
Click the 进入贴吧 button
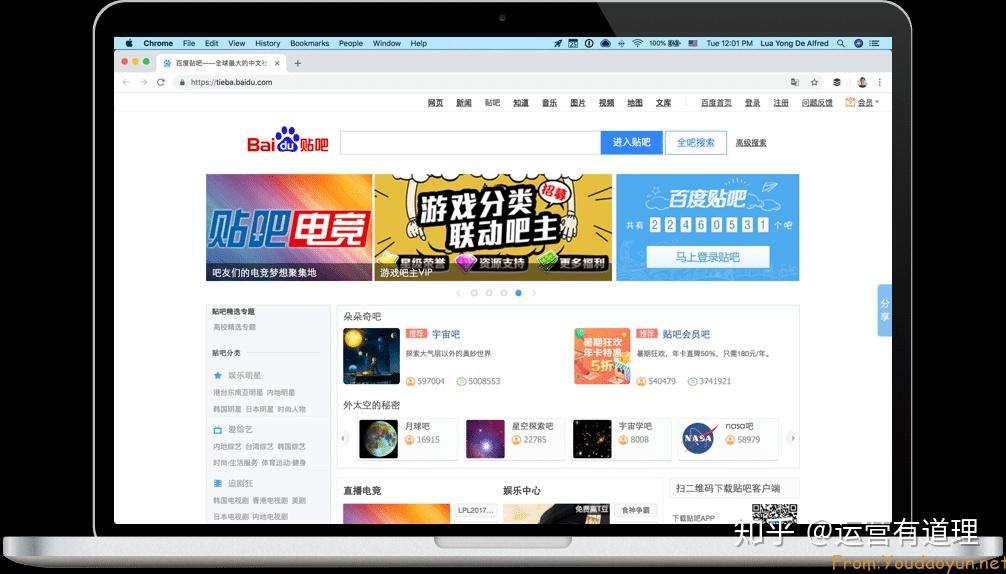(x=631, y=142)
